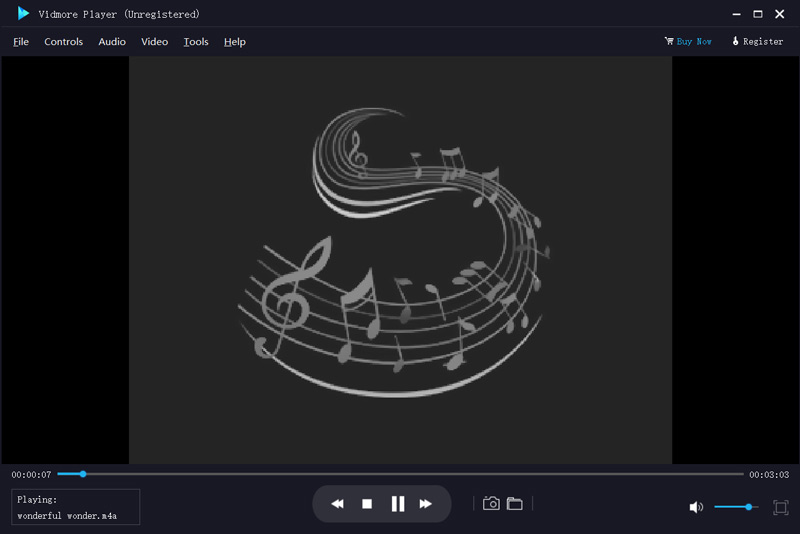Click the Buy Now link
The height and width of the screenshot is (534, 800).
coord(688,42)
